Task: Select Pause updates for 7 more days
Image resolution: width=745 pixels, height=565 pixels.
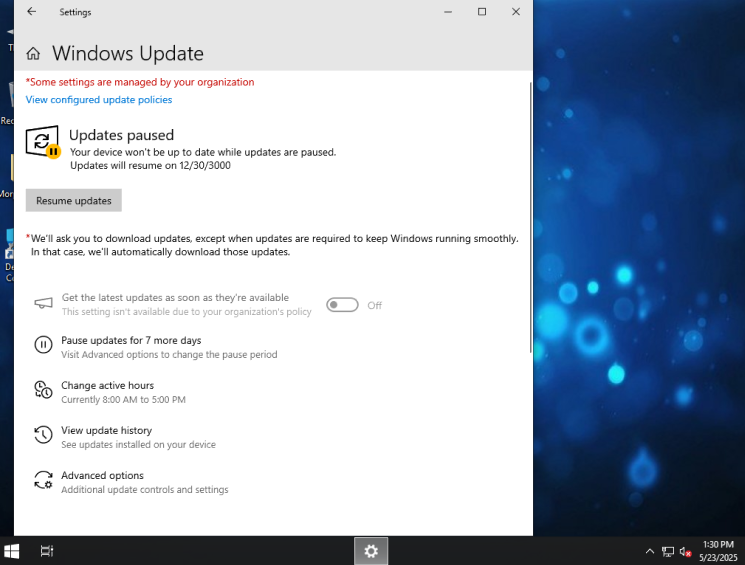Action: [131, 340]
